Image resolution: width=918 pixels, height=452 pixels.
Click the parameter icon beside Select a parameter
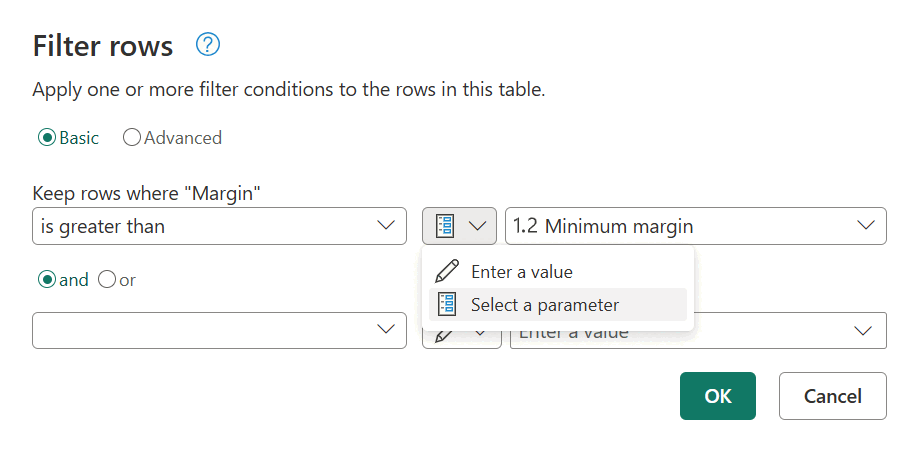coord(448,305)
